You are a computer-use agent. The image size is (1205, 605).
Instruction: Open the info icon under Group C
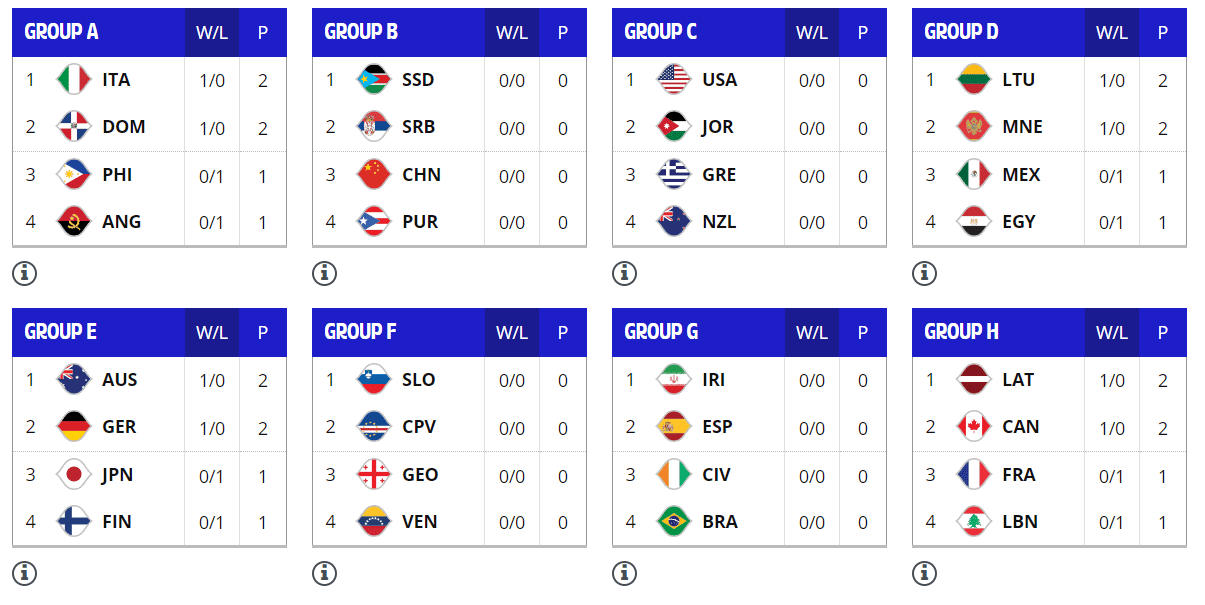pyautogui.click(x=624, y=273)
